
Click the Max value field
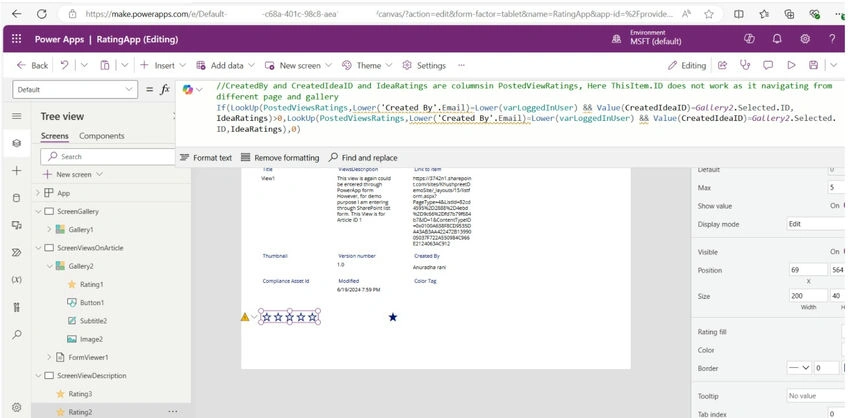tap(838, 188)
